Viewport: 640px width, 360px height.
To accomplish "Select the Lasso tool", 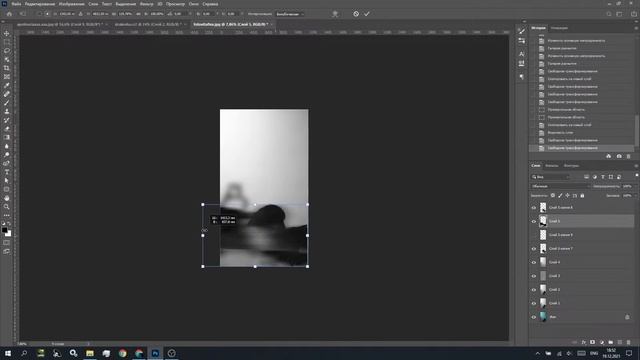I will (x=7, y=51).
